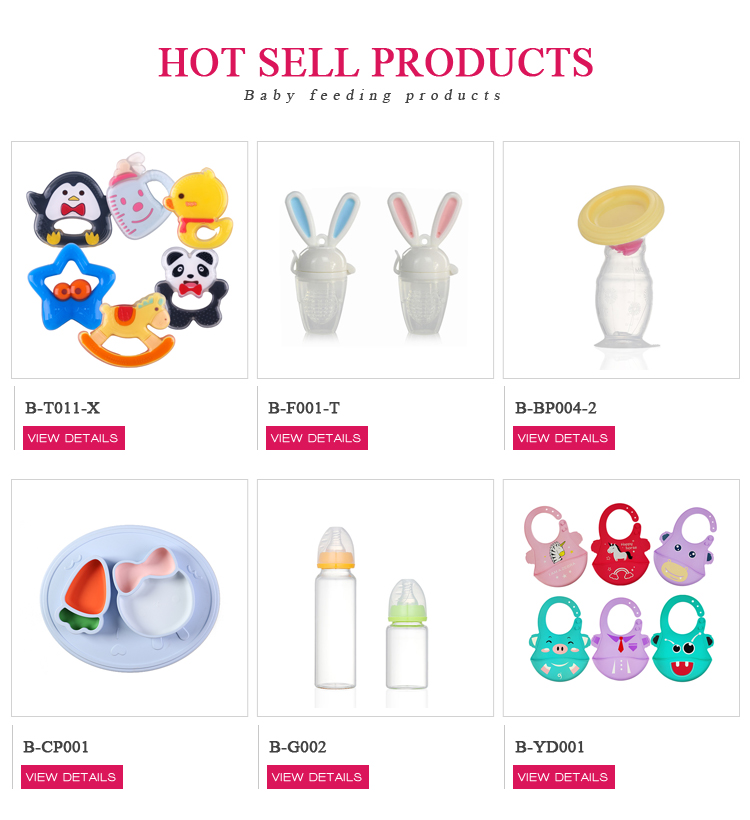
Task: Click View Details under B-BP004-2
Action: pos(564,438)
